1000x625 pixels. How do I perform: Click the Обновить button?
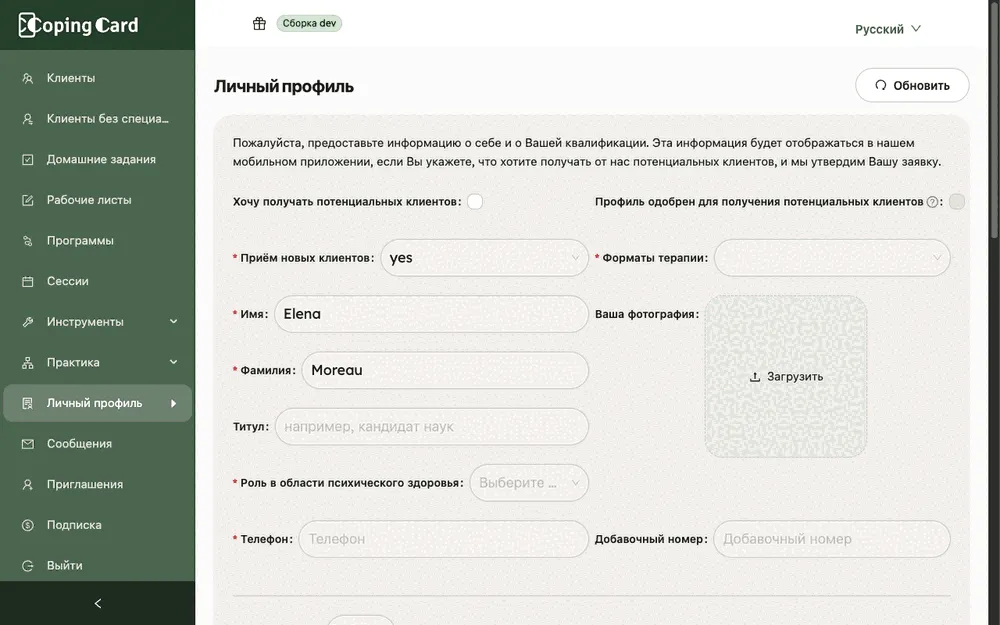pos(912,85)
